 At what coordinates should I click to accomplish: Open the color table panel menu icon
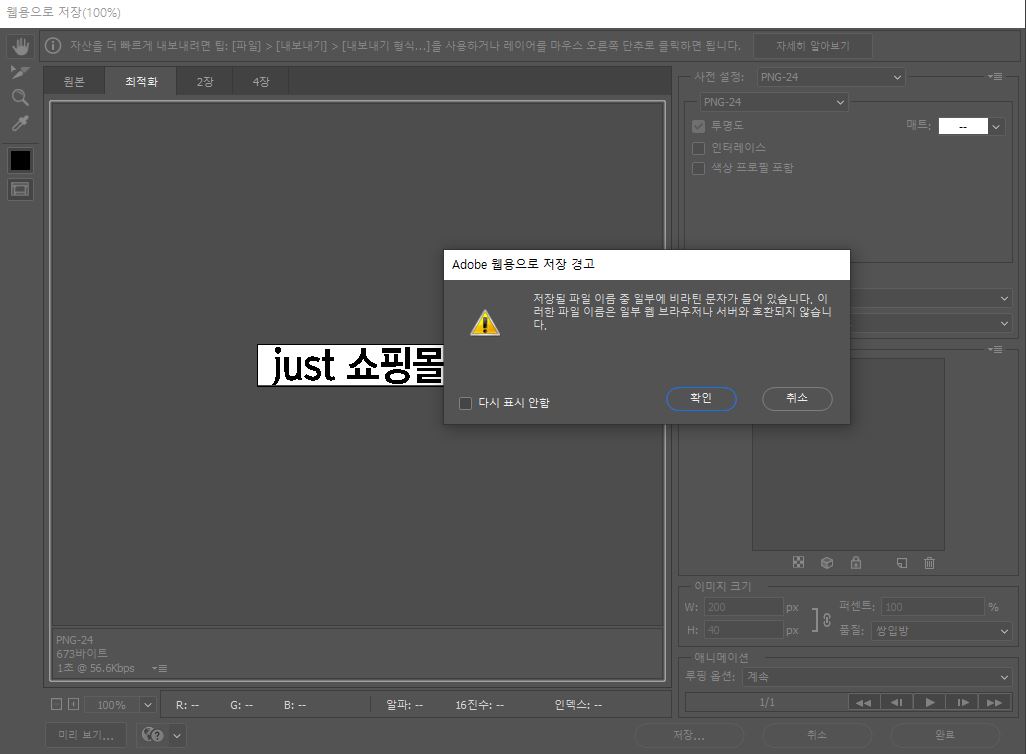coord(995,350)
